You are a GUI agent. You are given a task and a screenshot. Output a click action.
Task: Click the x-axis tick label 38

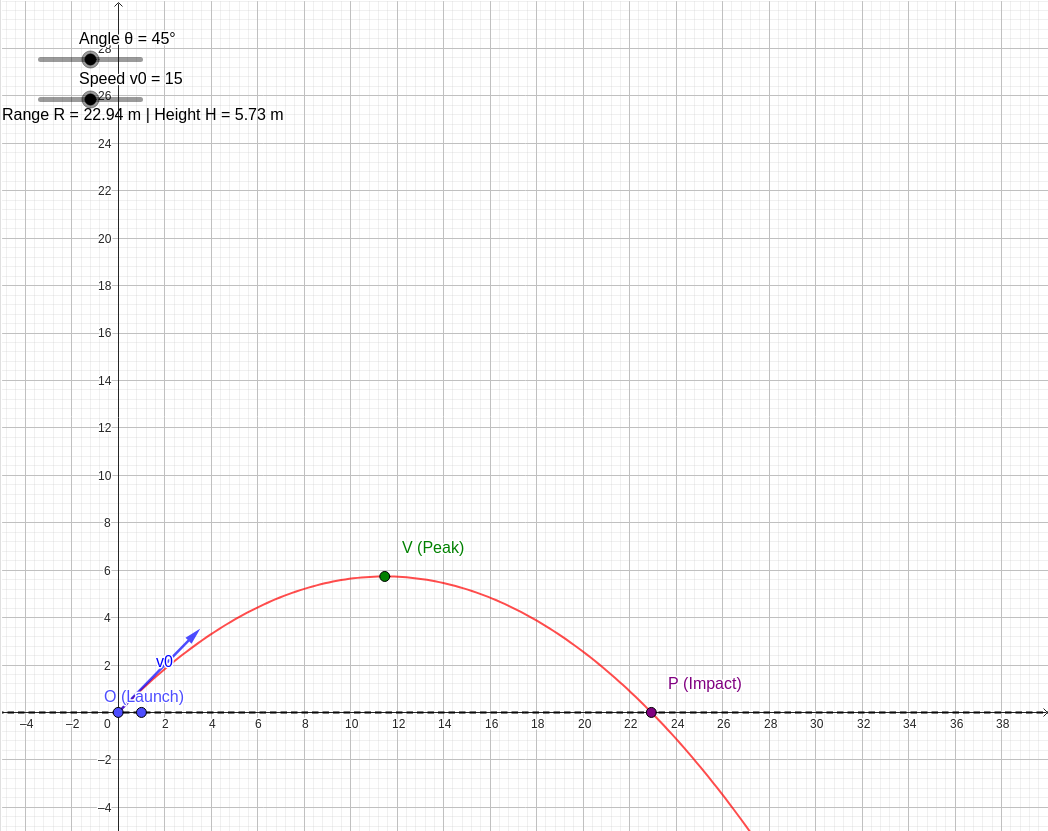pyautogui.click(x=1003, y=724)
